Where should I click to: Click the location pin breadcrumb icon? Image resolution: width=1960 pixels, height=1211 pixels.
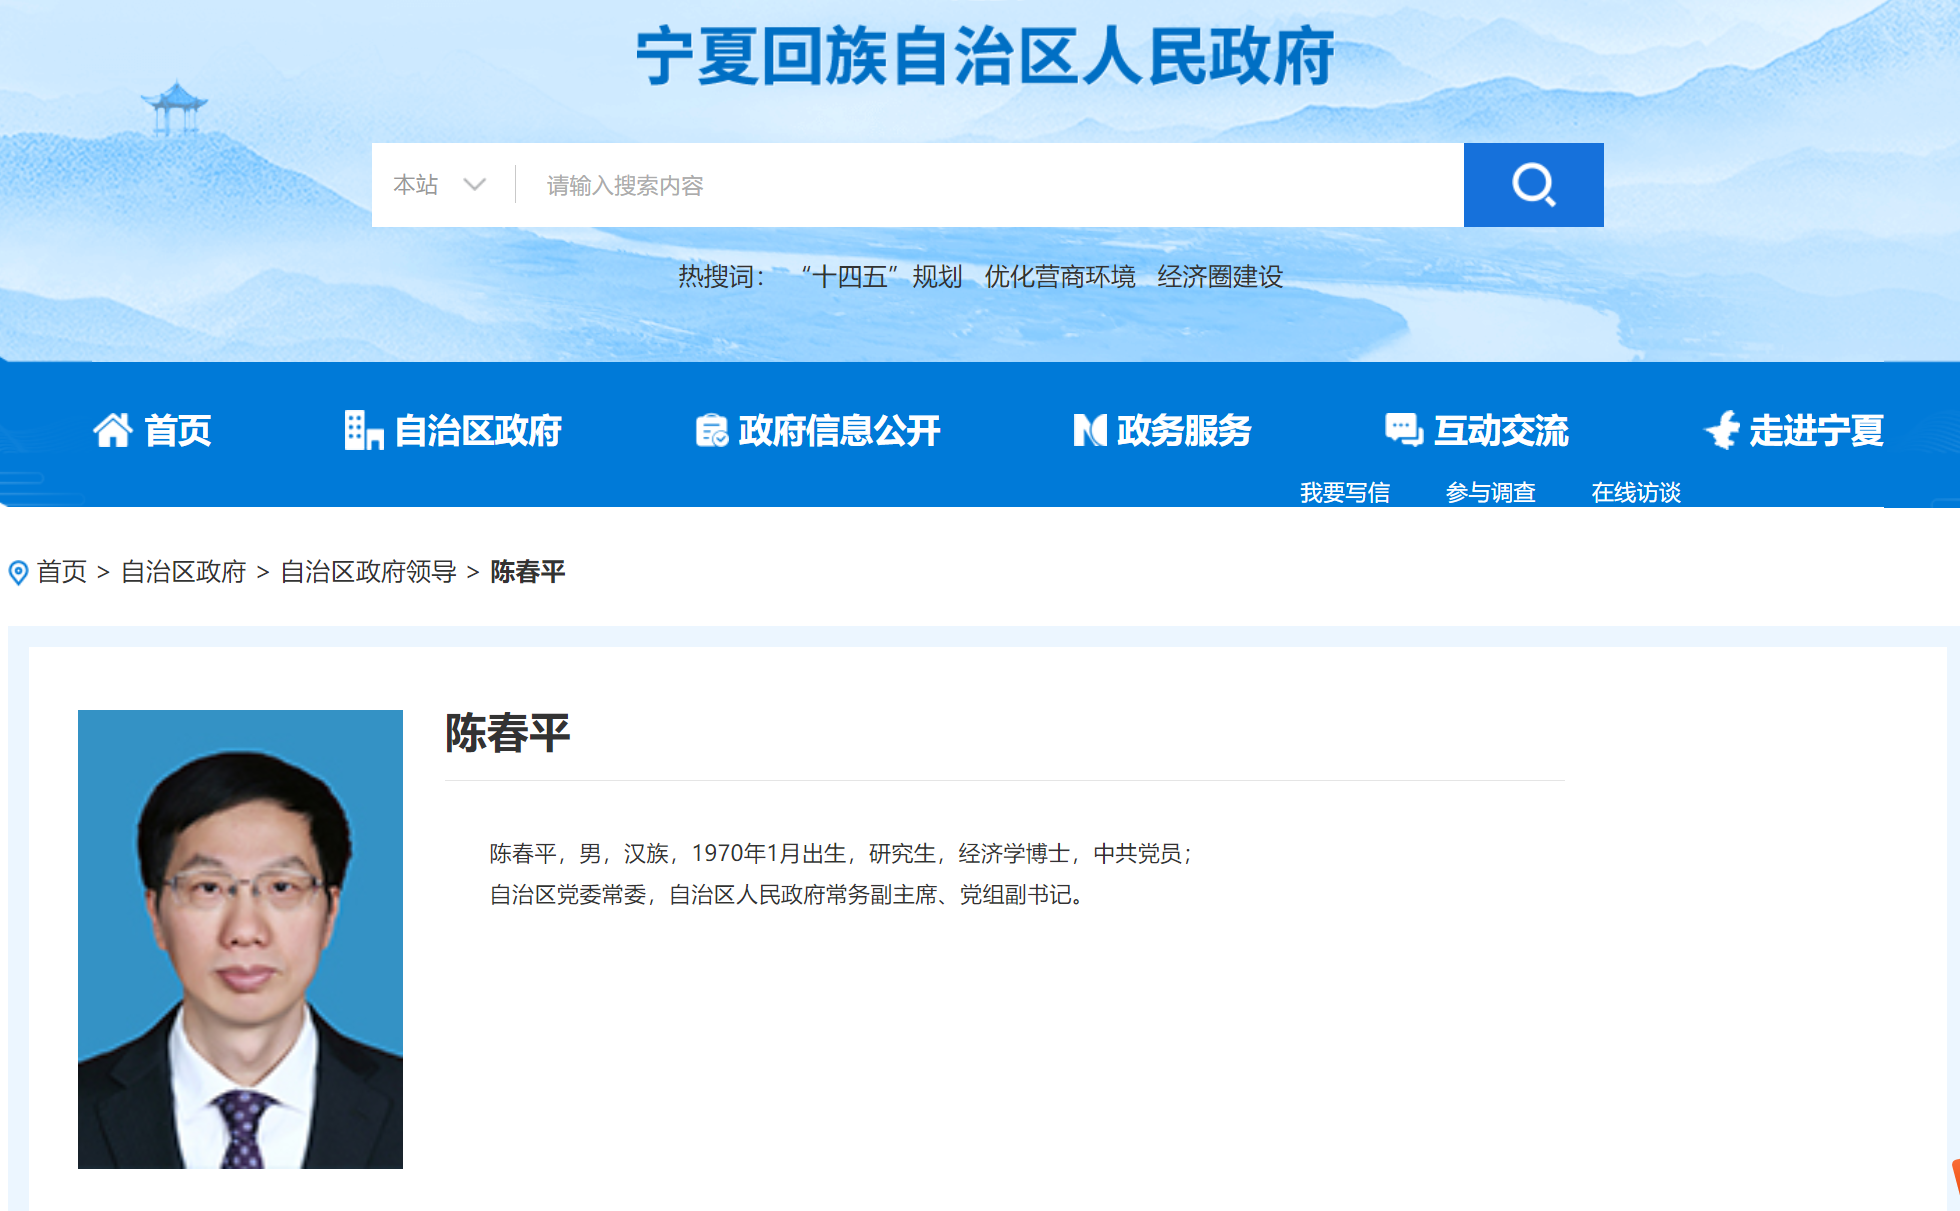pos(18,573)
